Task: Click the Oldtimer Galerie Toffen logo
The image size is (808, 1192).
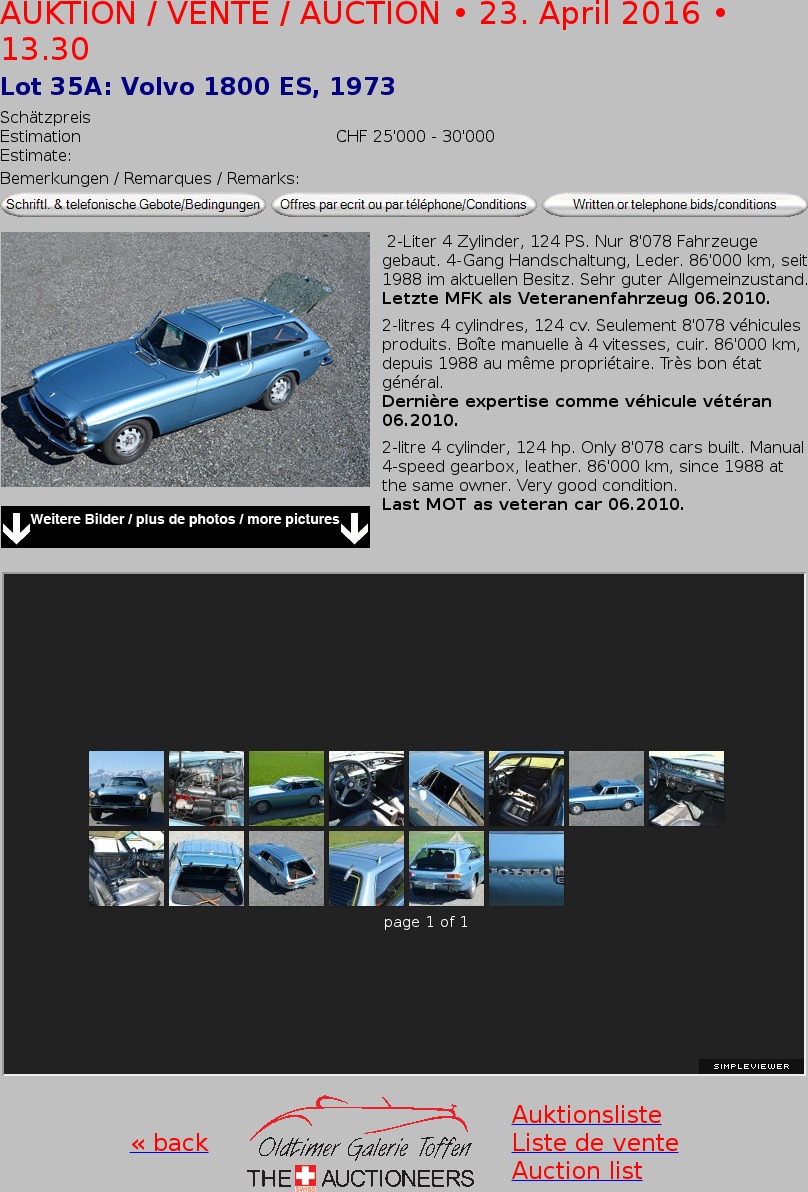Action: [360, 1143]
